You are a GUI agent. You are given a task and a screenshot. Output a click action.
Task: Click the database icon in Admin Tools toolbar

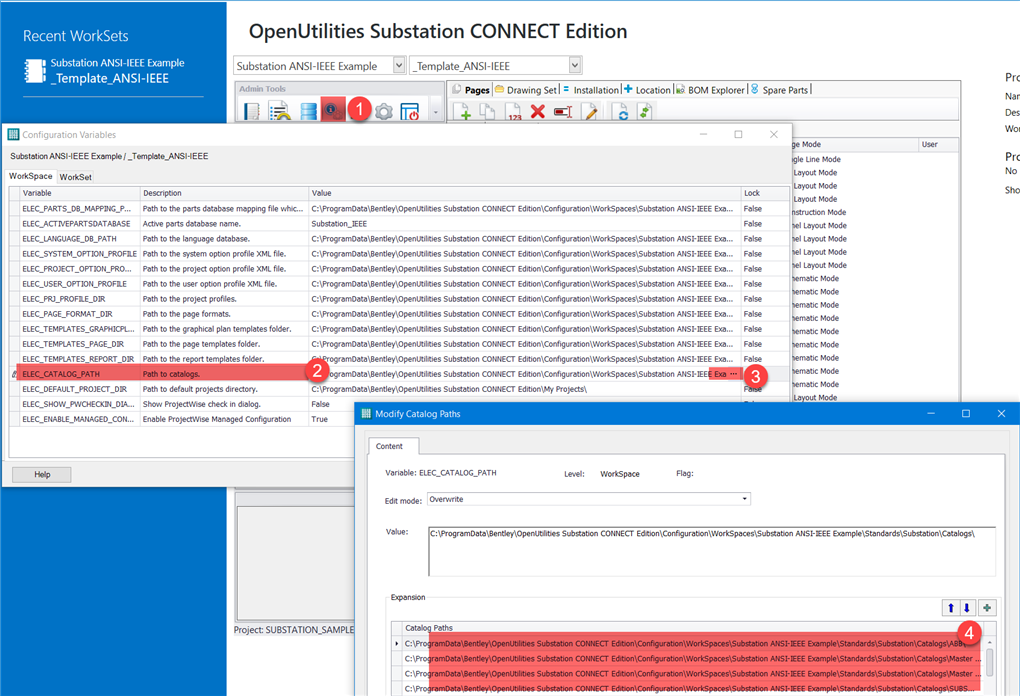307,111
